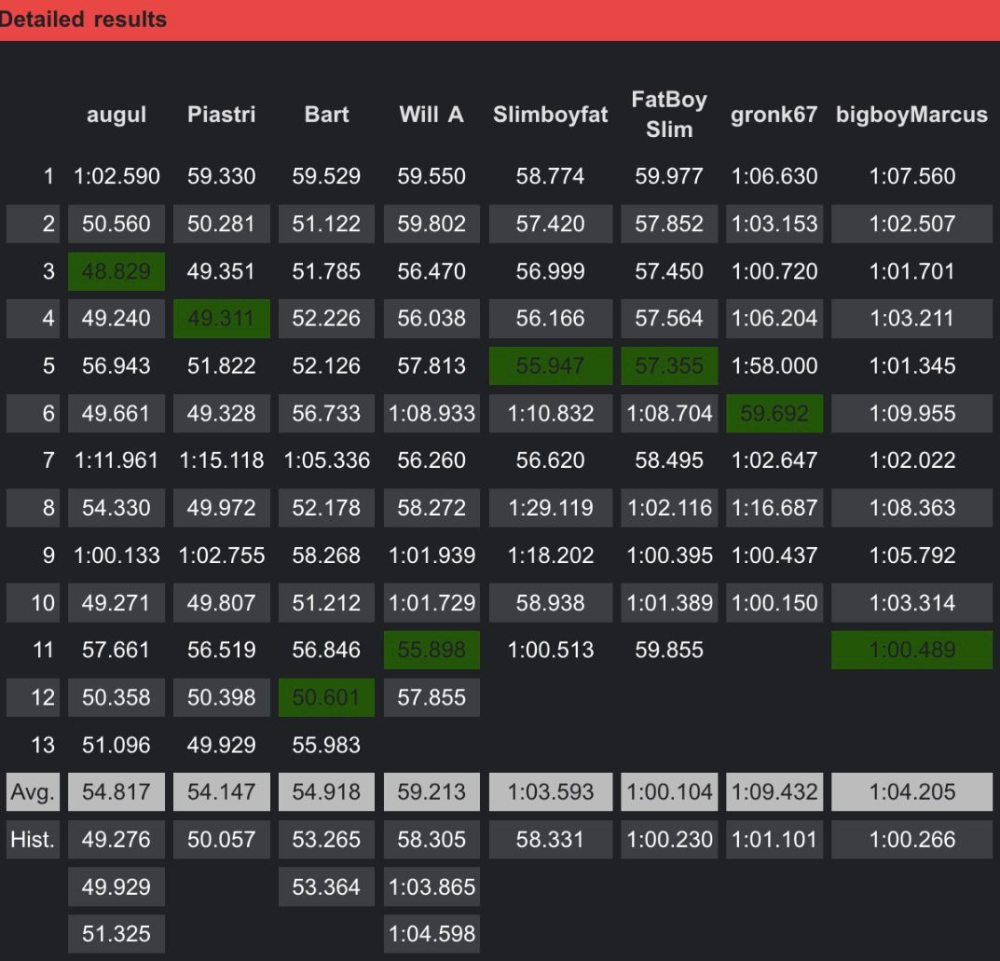Select Will A's historic time 1:04.598
Viewport: 1000px width, 961px height.
click(x=432, y=936)
